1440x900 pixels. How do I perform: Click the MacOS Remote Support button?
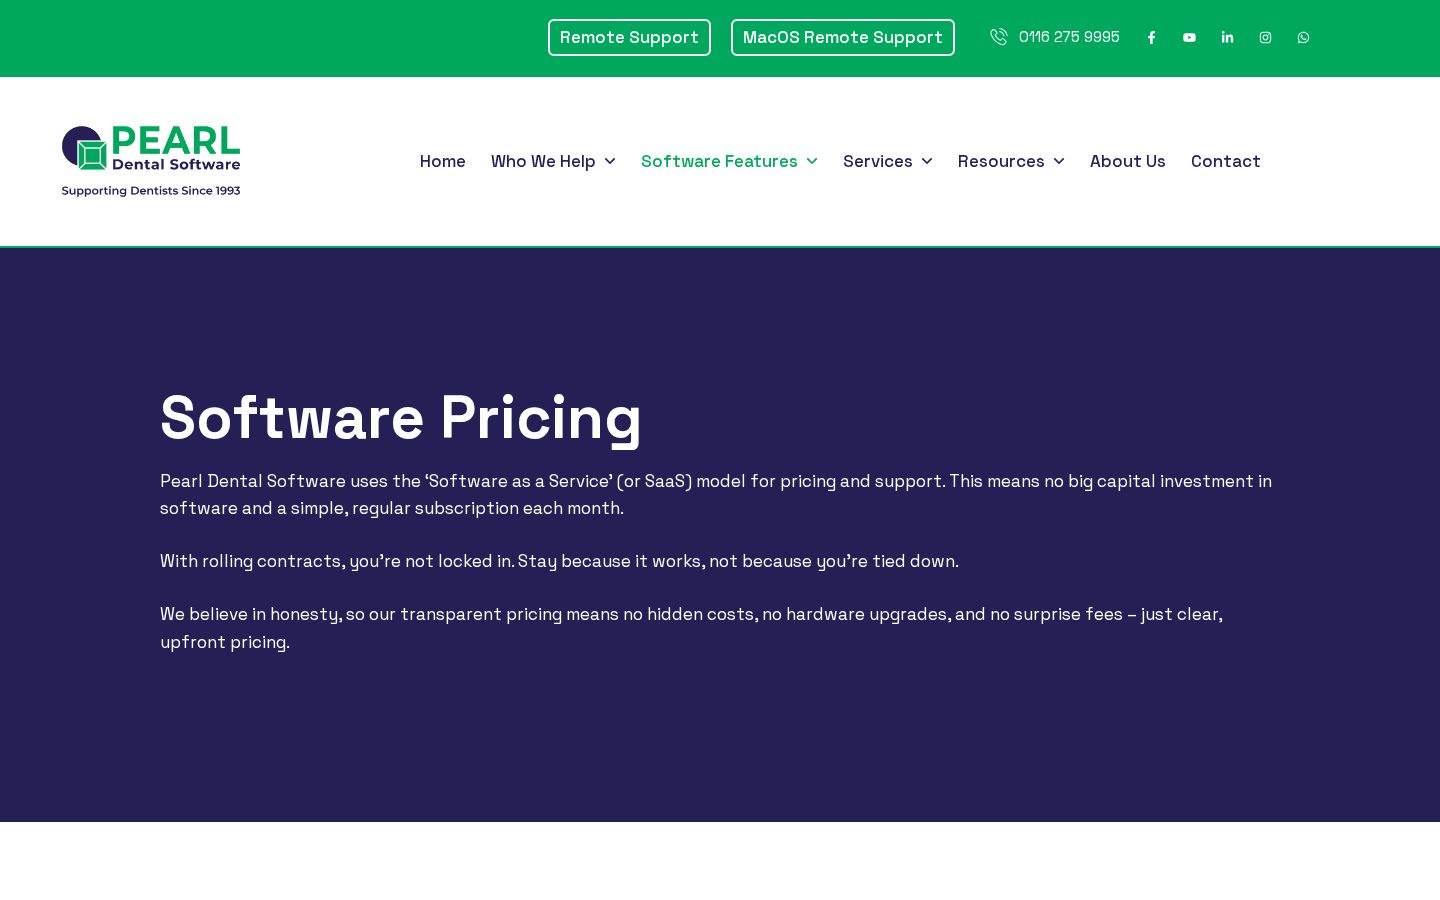click(x=843, y=38)
